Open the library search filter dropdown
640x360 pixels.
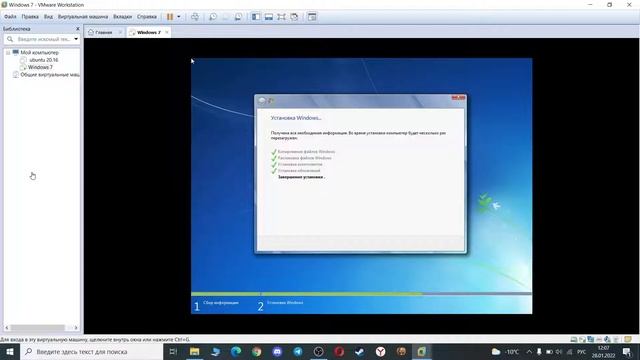76,39
